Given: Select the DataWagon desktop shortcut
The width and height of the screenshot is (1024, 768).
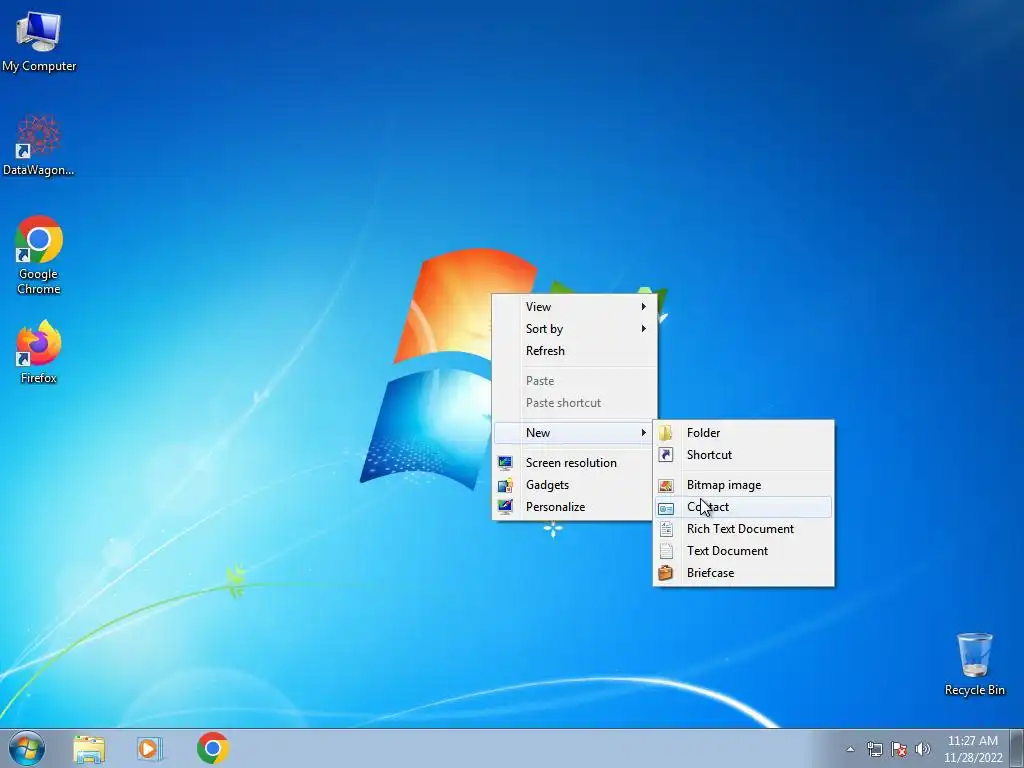Looking at the screenshot, I should [39, 145].
